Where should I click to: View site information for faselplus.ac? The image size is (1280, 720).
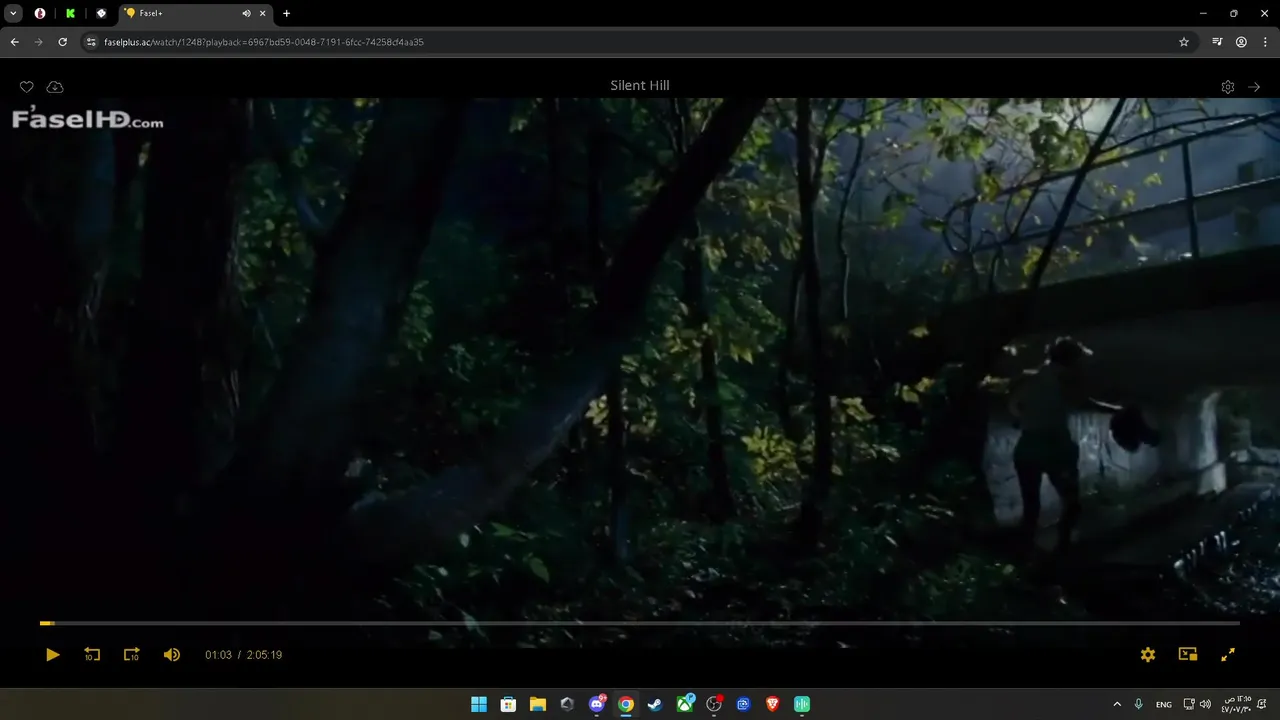[91, 42]
